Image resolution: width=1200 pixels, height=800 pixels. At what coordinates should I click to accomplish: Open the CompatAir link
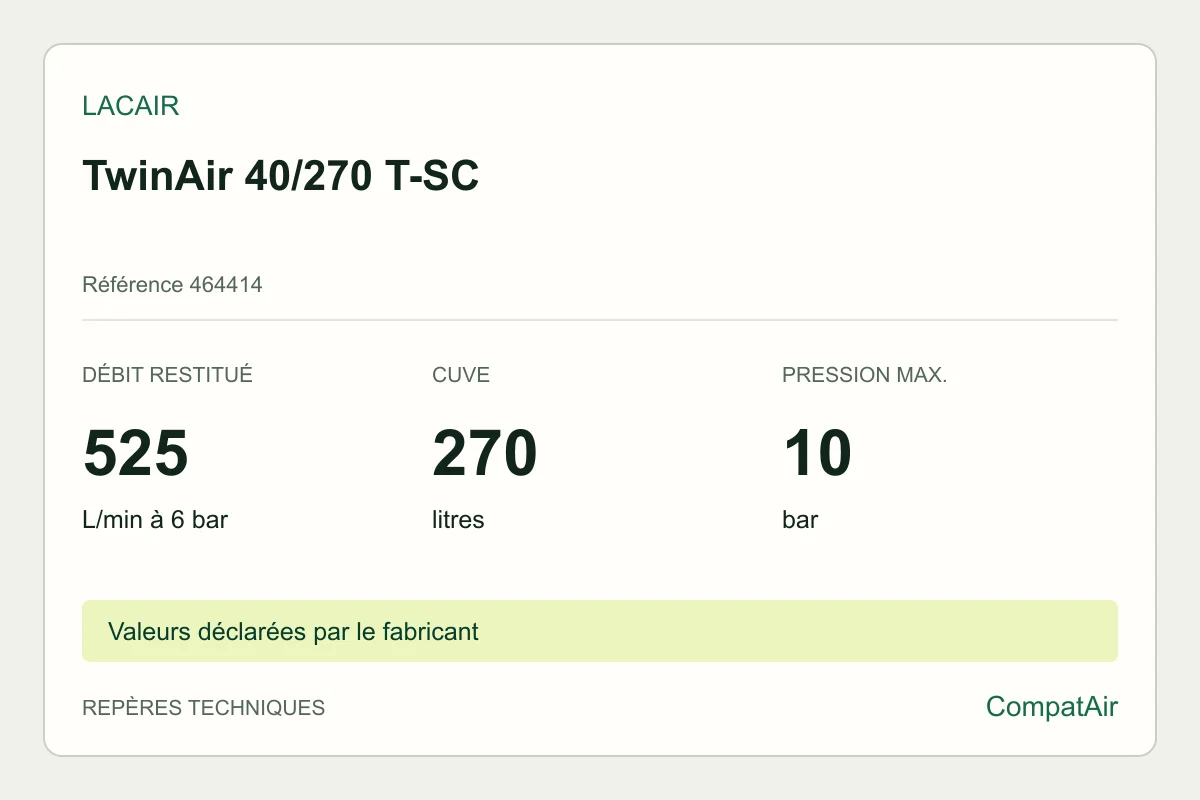tap(1052, 707)
